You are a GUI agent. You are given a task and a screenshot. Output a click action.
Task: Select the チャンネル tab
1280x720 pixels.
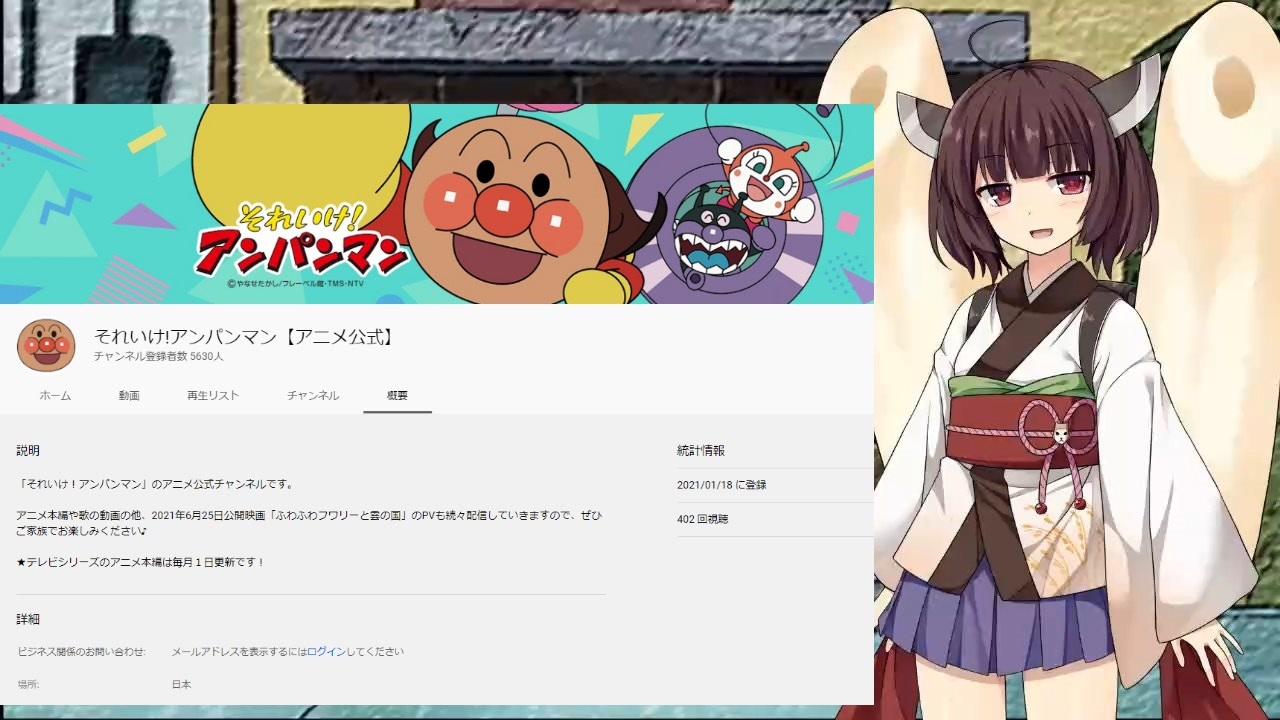(313, 395)
